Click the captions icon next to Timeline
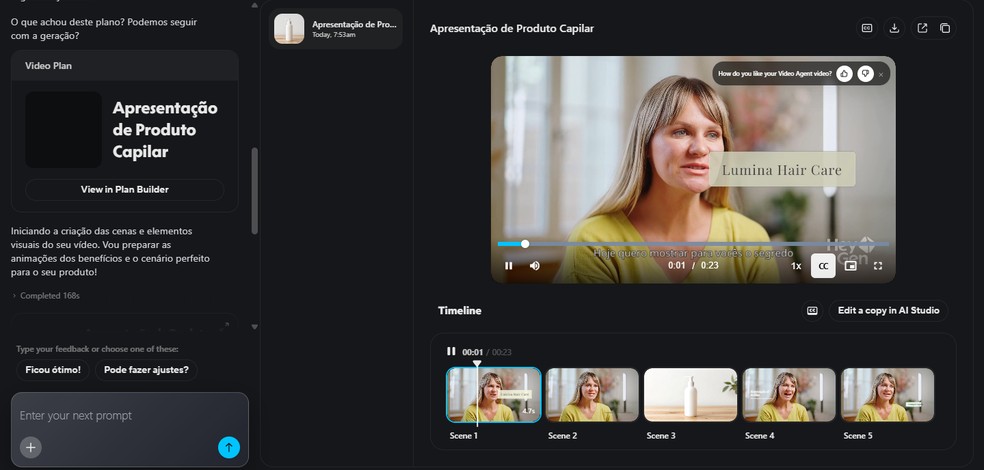 812,311
